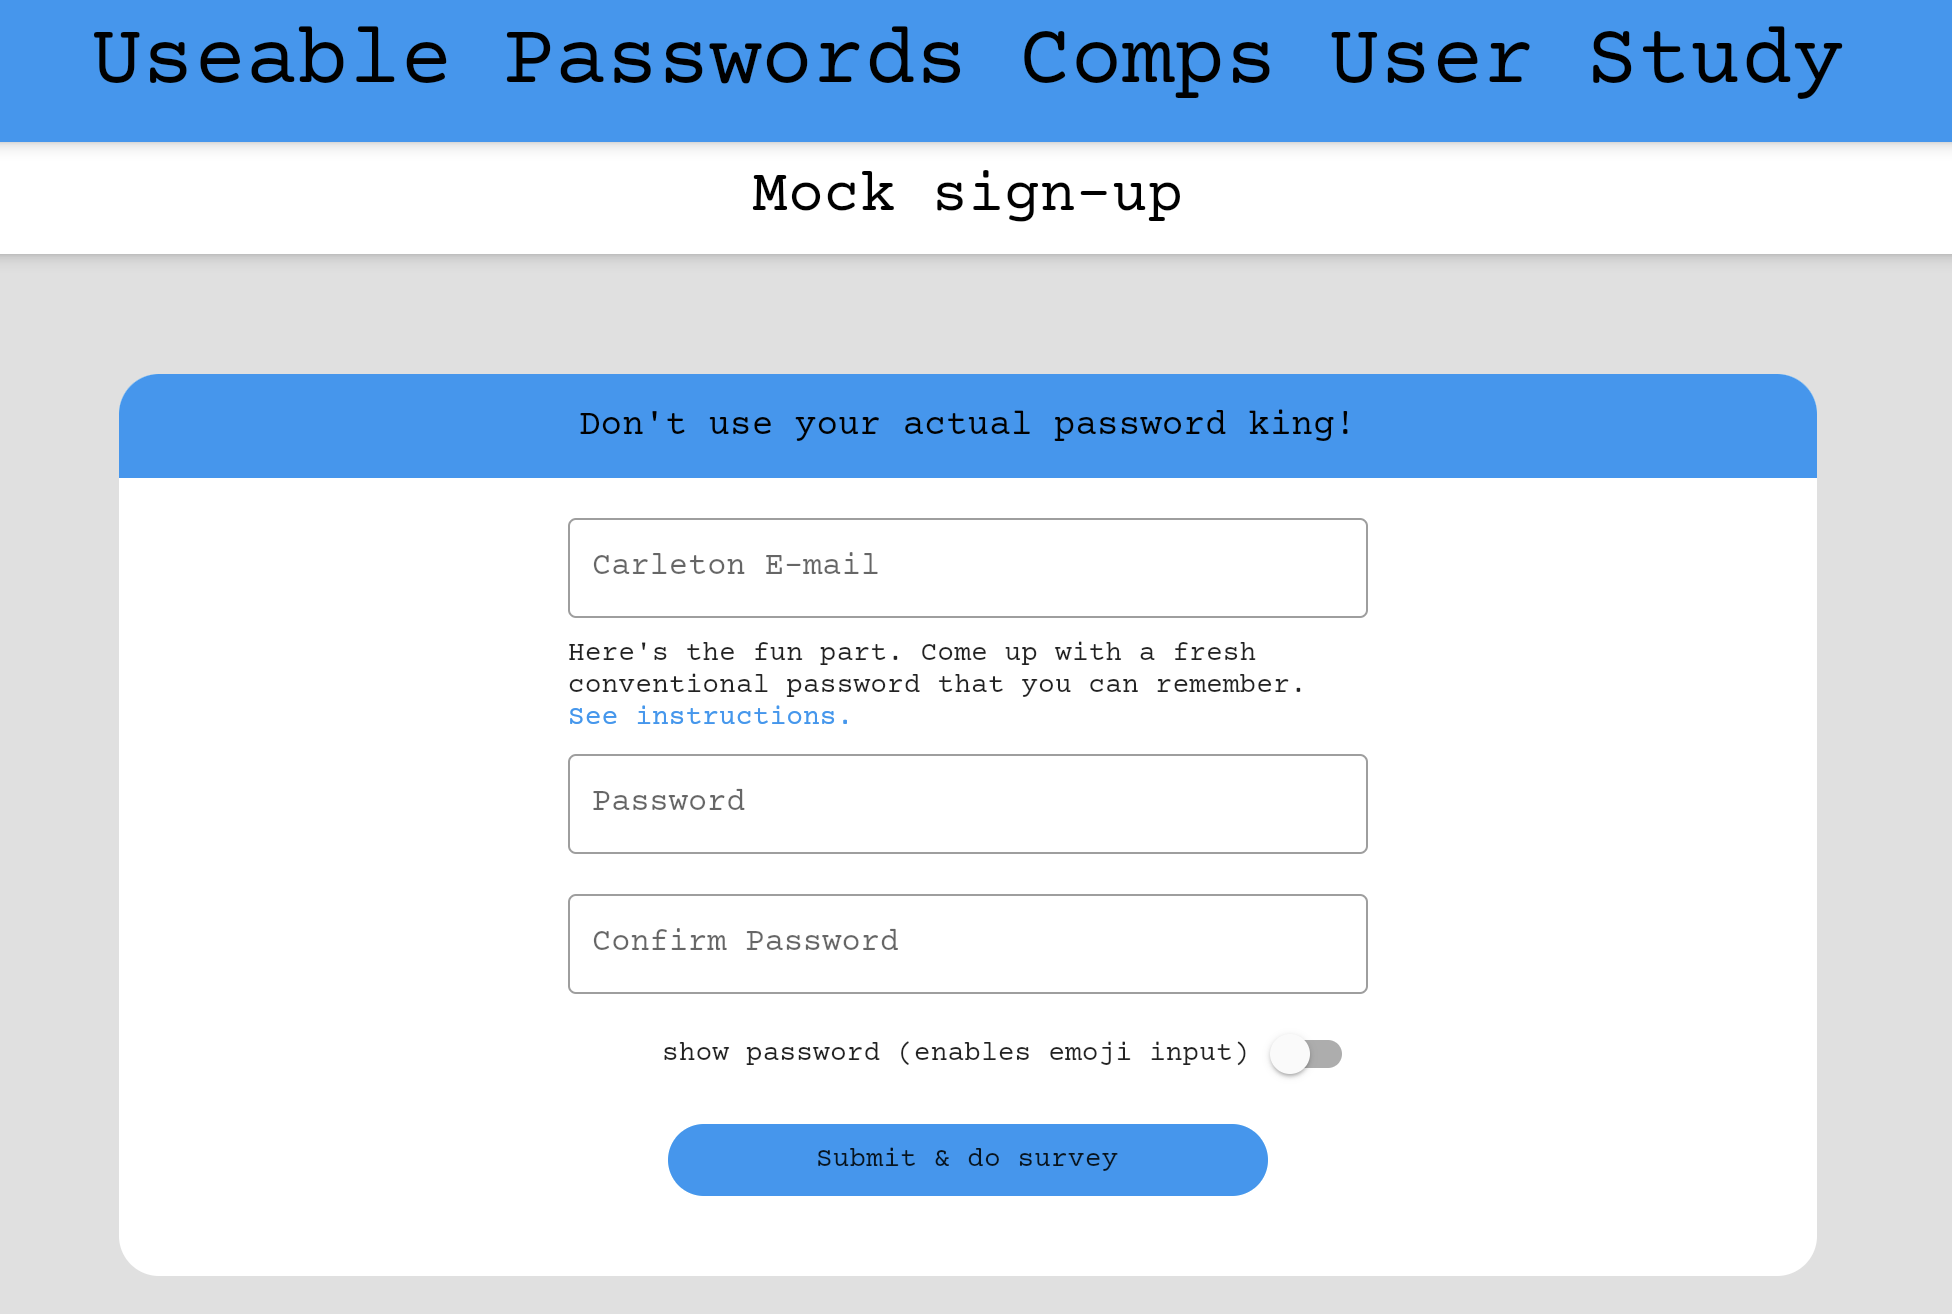
Task: Click the "conventional password that you can remember" line
Action: click(936, 684)
